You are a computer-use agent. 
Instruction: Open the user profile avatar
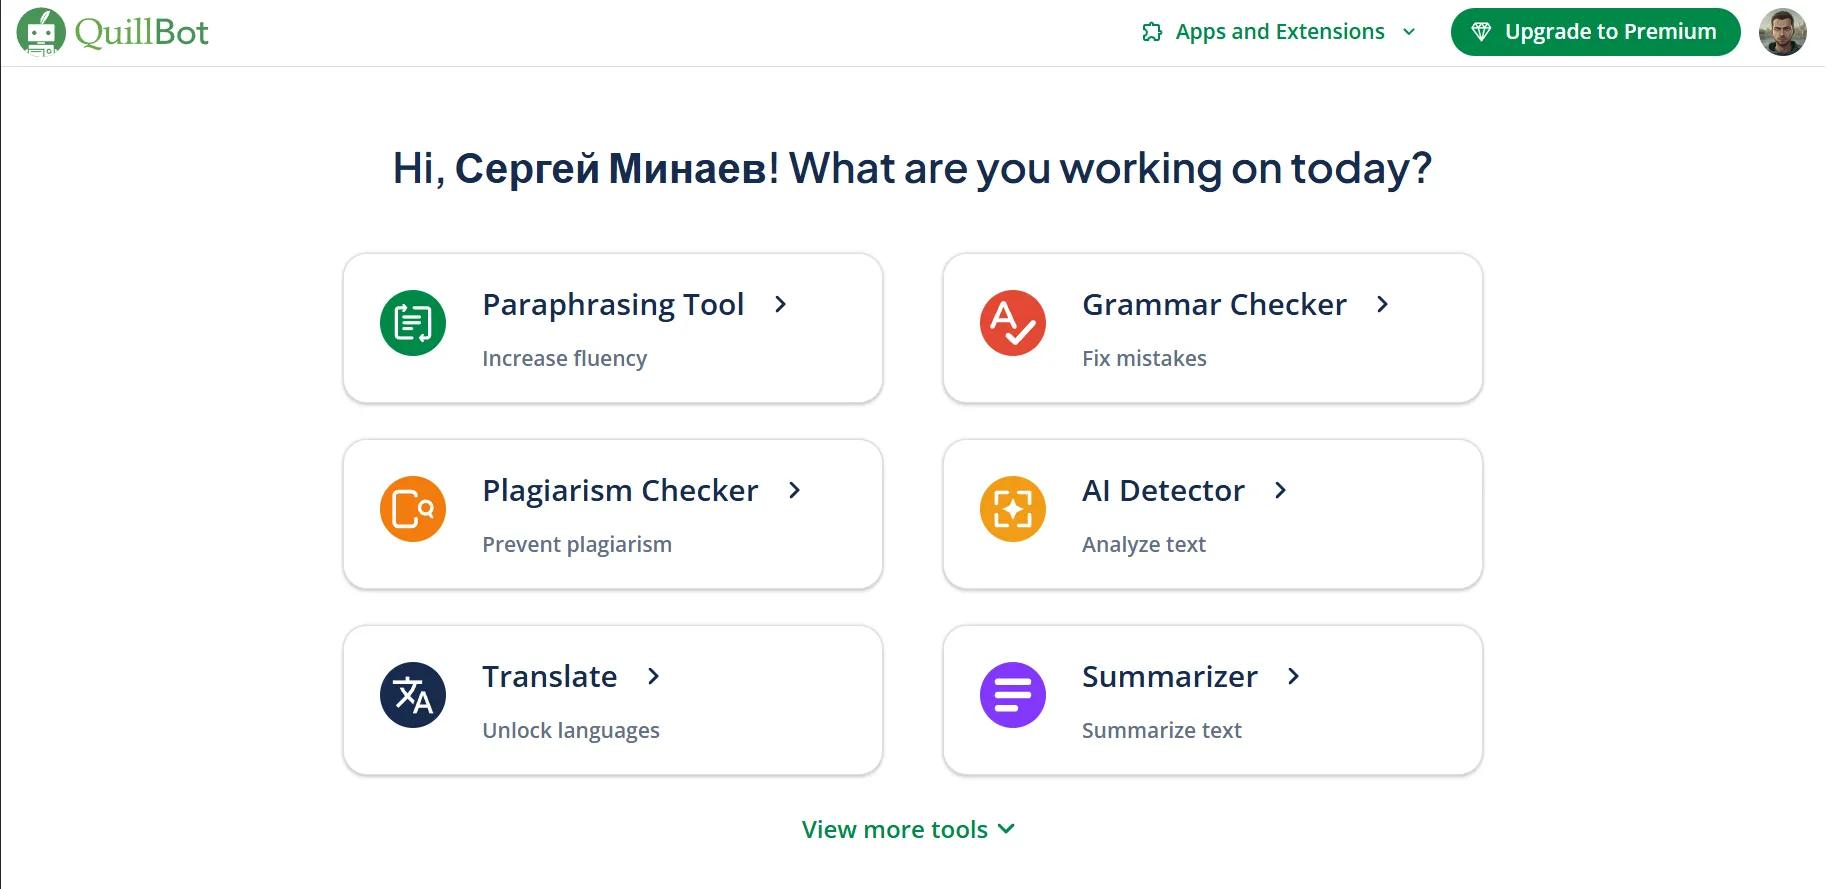coord(1783,32)
